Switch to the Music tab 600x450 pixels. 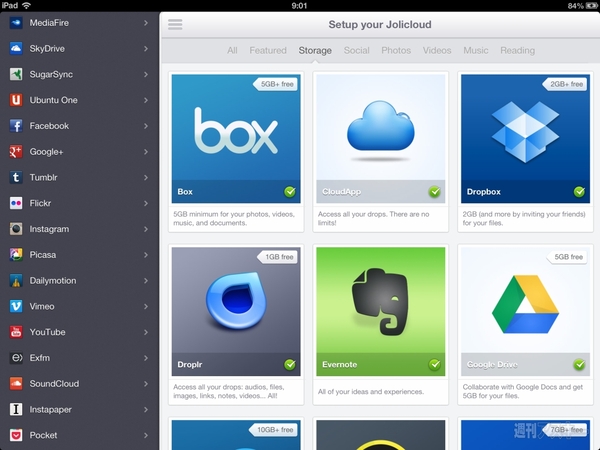click(476, 50)
